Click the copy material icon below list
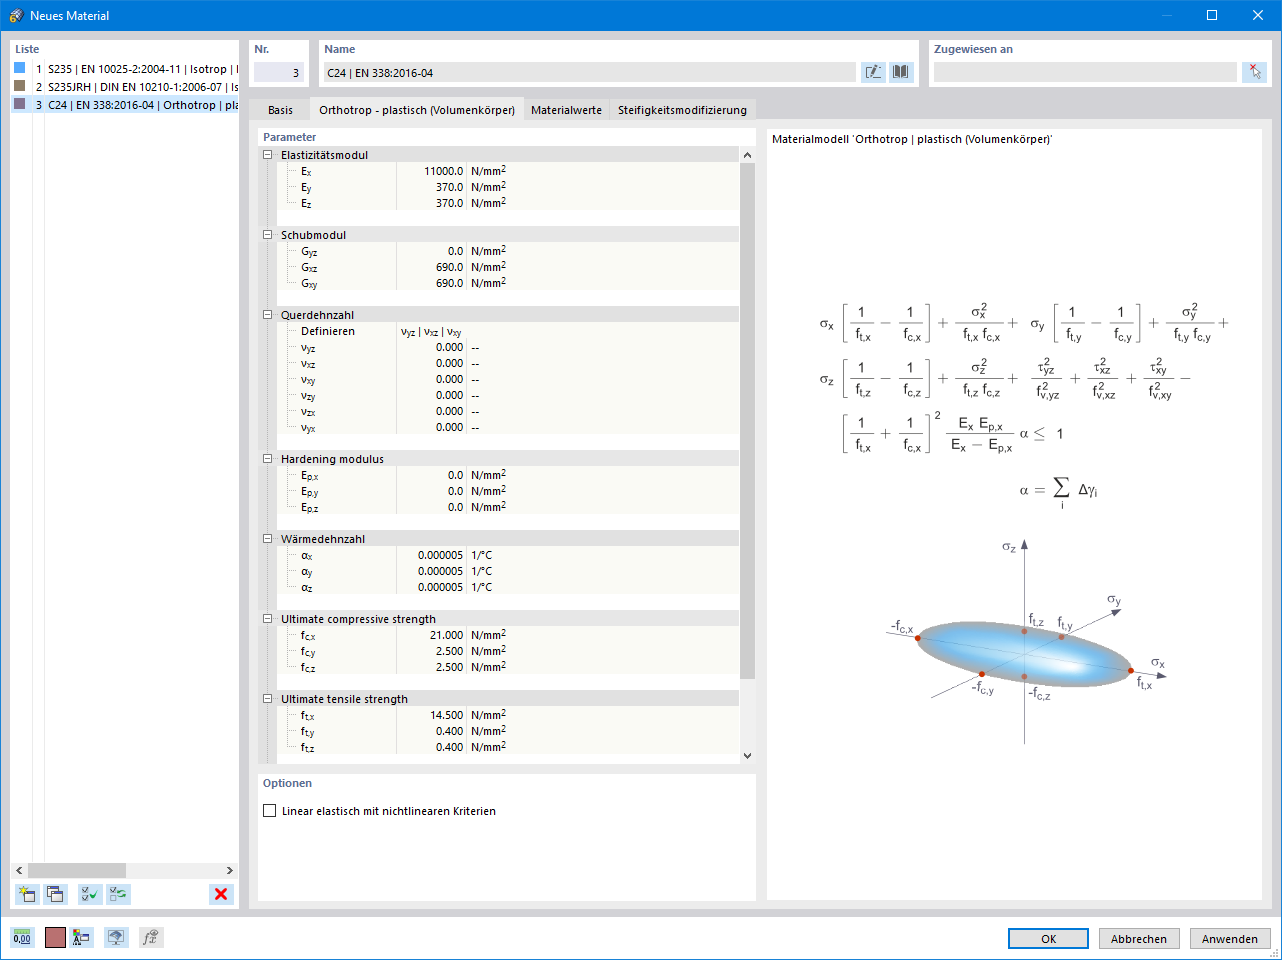The width and height of the screenshot is (1282, 960). pos(55,894)
